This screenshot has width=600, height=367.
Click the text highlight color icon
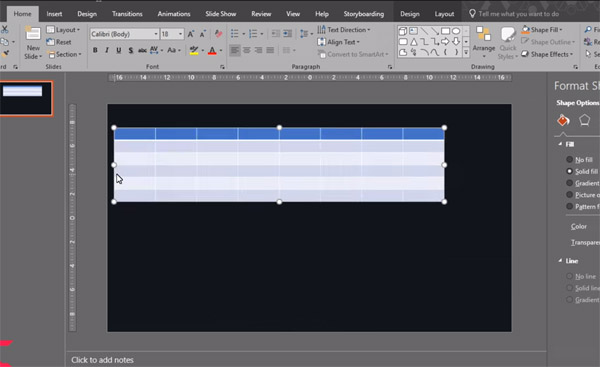point(194,50)
